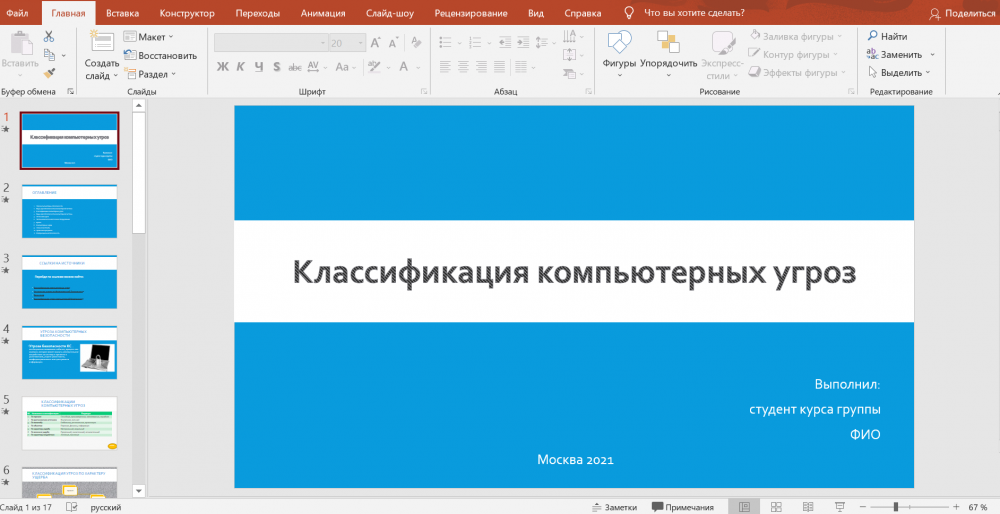Click the Поделиться share button

[x=962, y=13]
